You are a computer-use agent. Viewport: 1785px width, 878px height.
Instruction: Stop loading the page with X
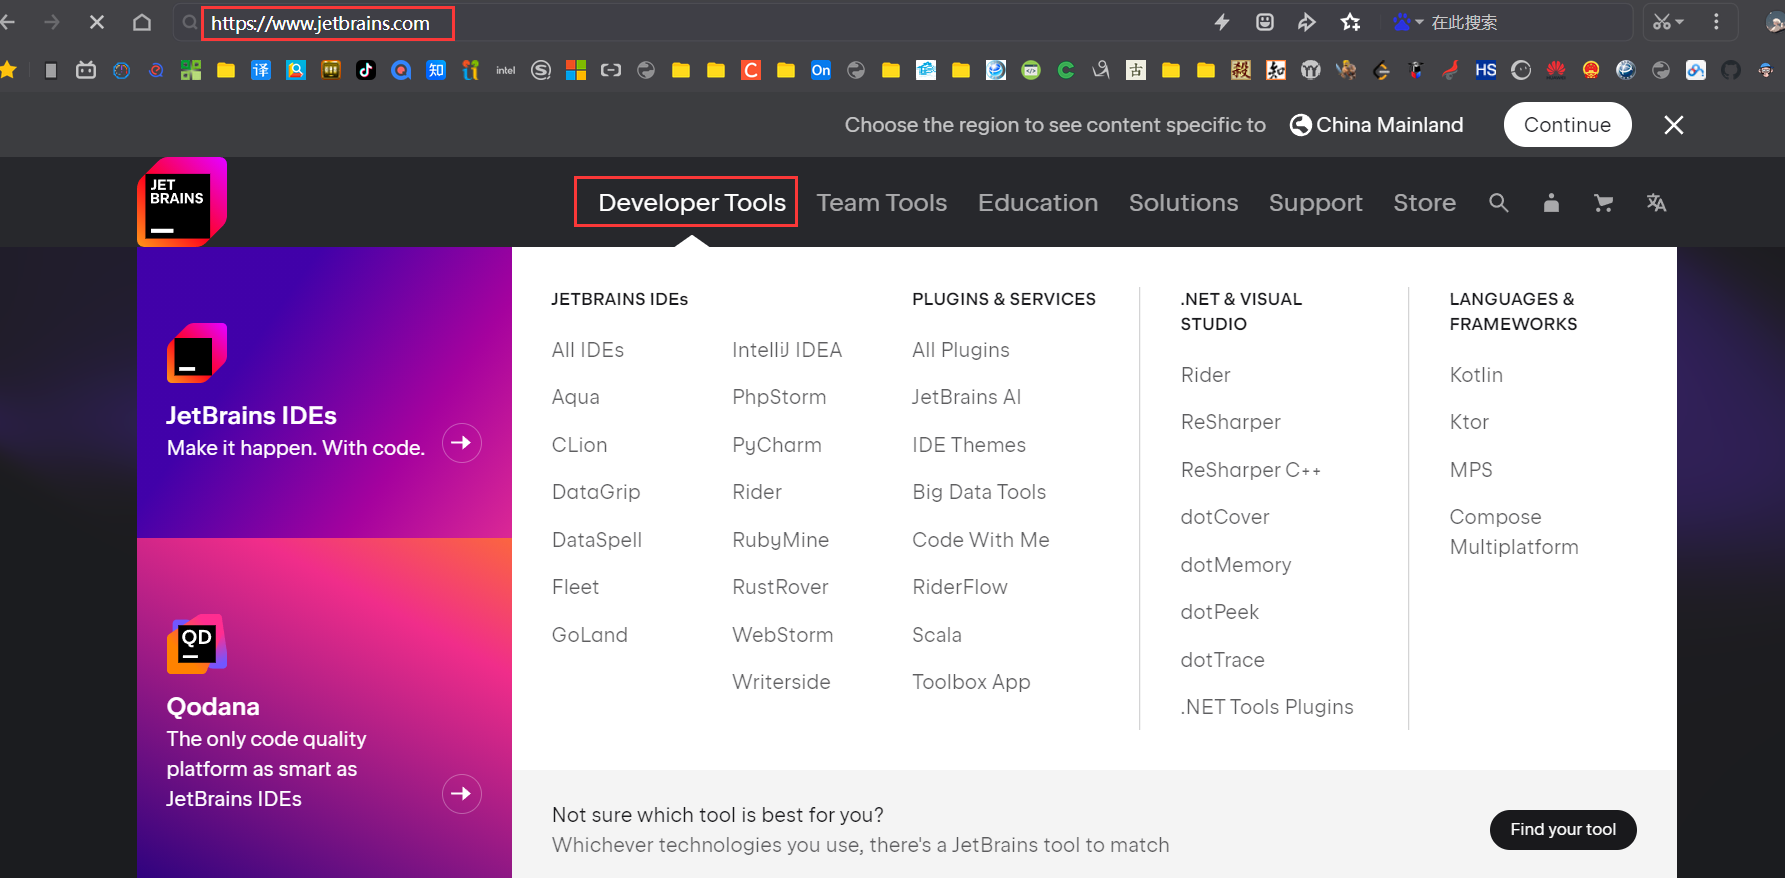click(97, 22)
